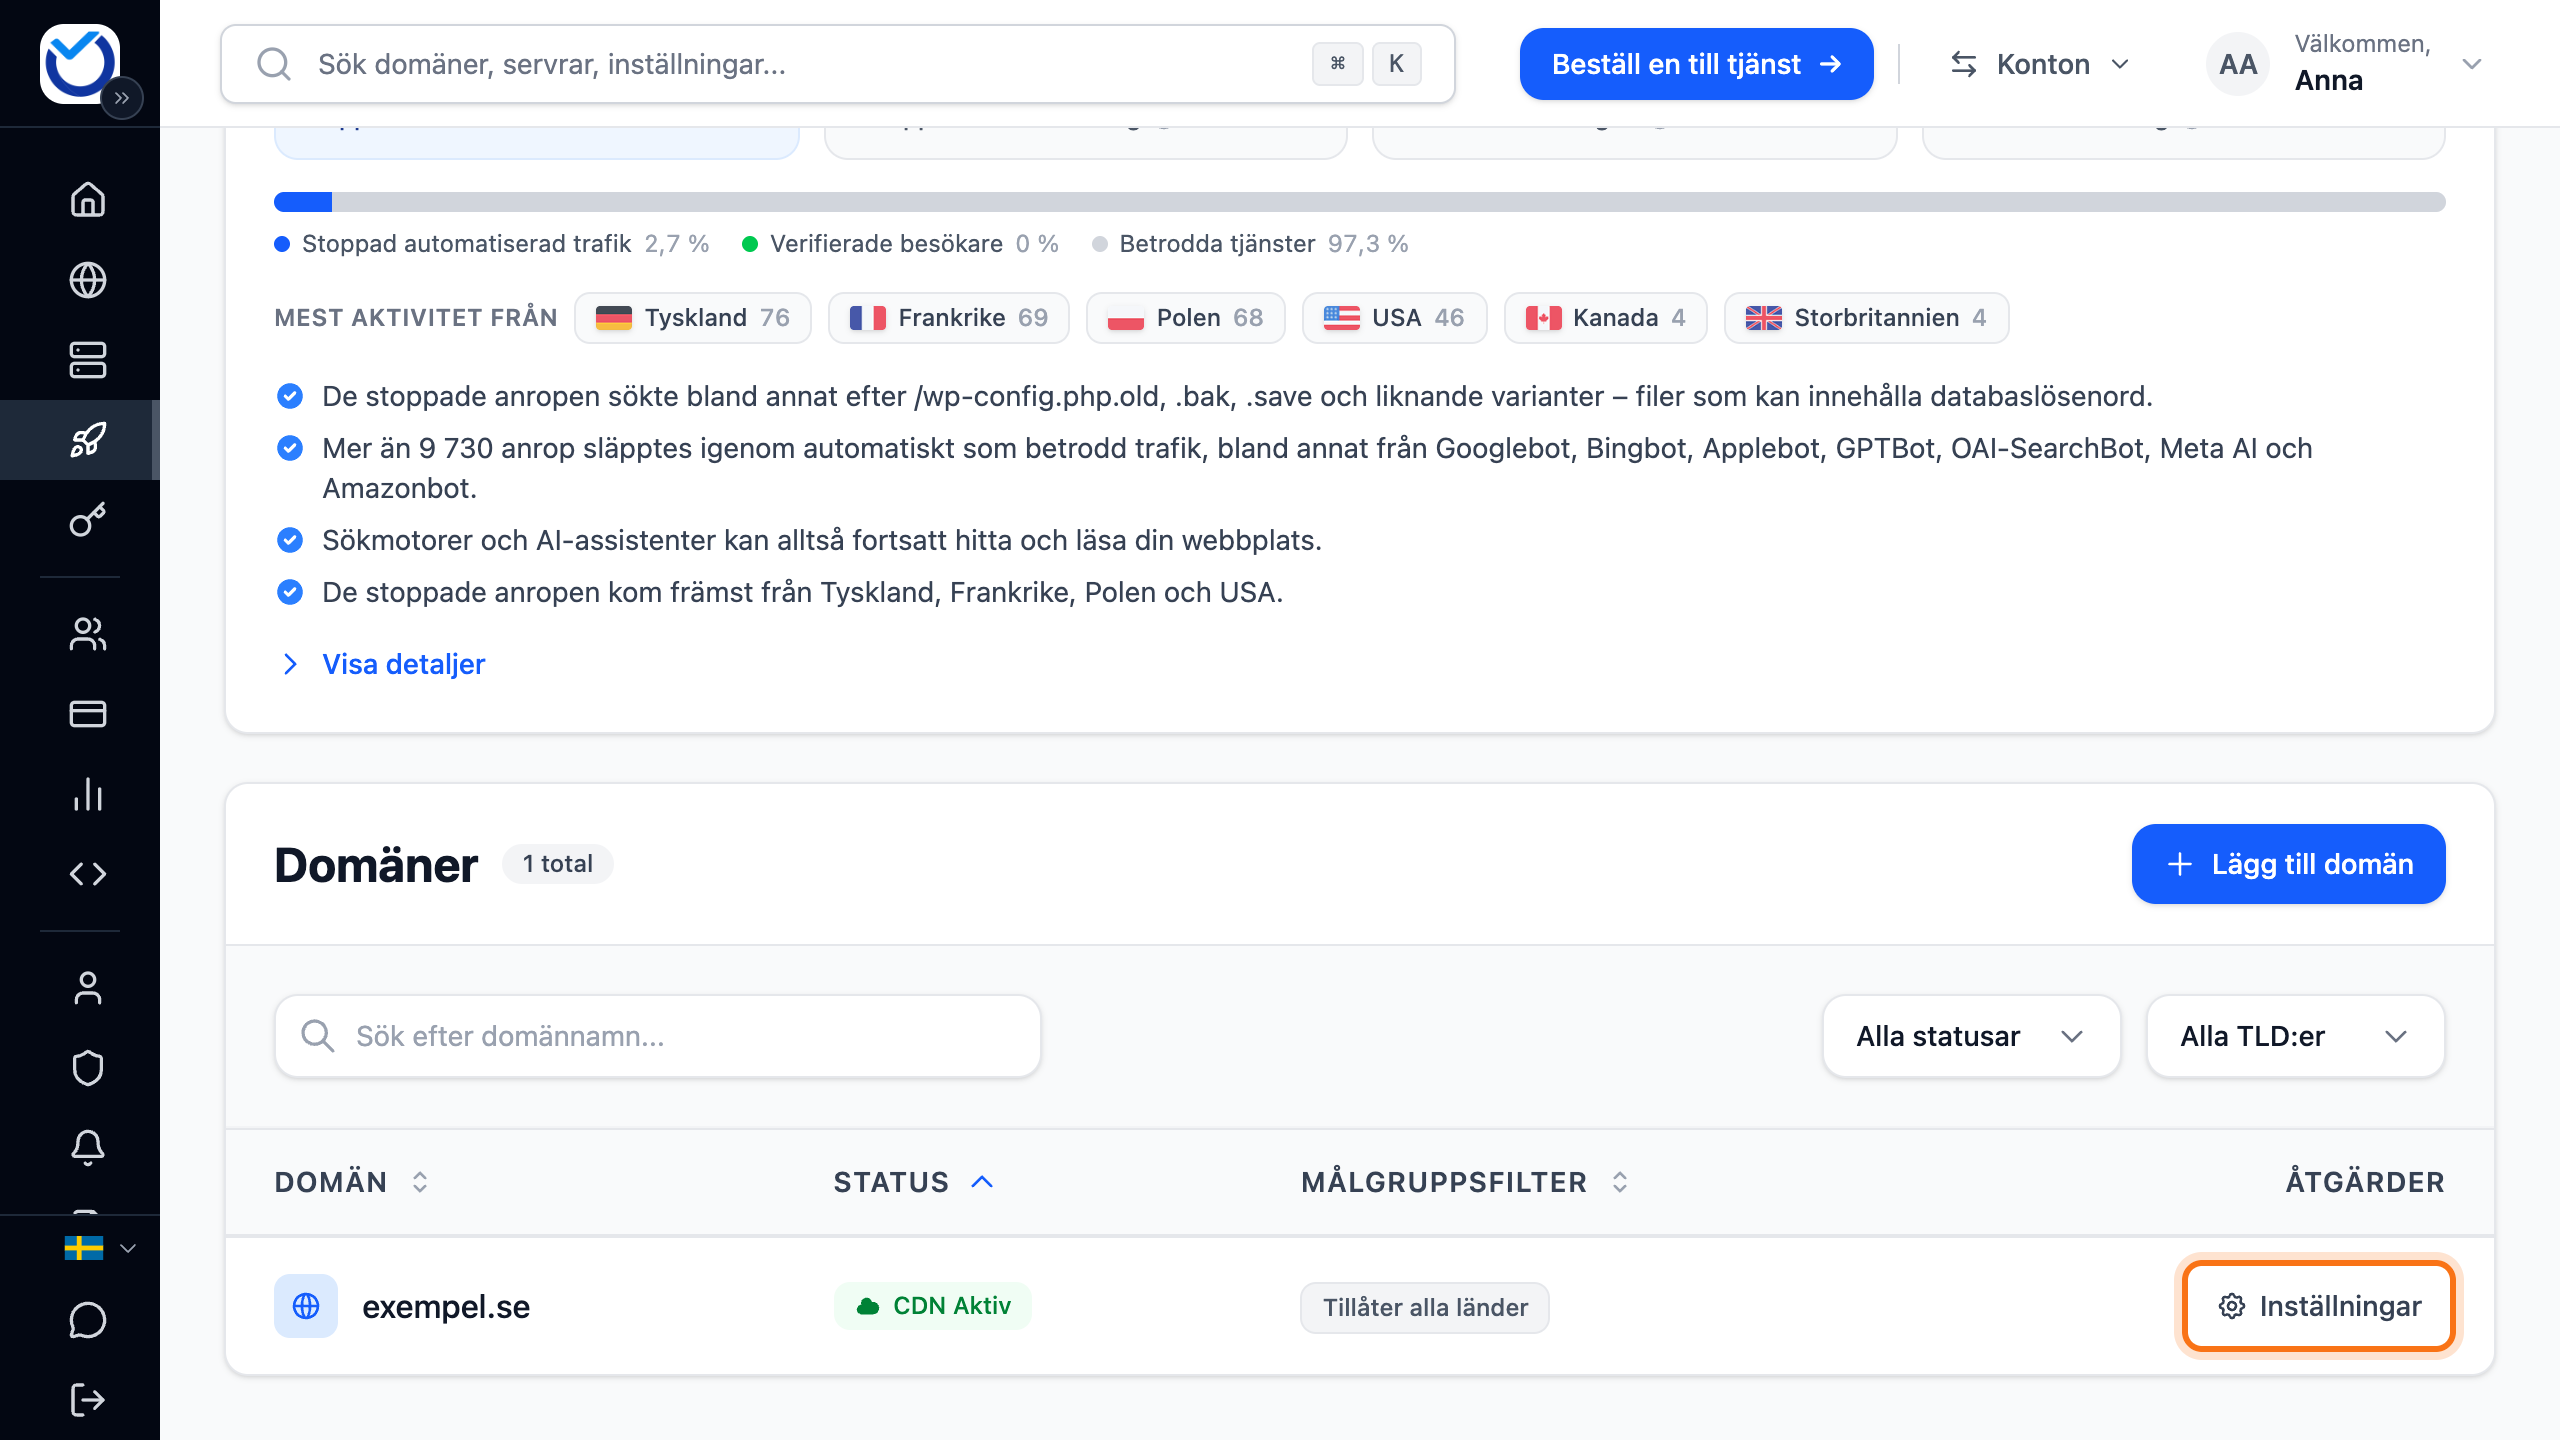This screenshot has height=1440, width=2560.
Task: Open the credit card billing icon
Action: (88, 714)
